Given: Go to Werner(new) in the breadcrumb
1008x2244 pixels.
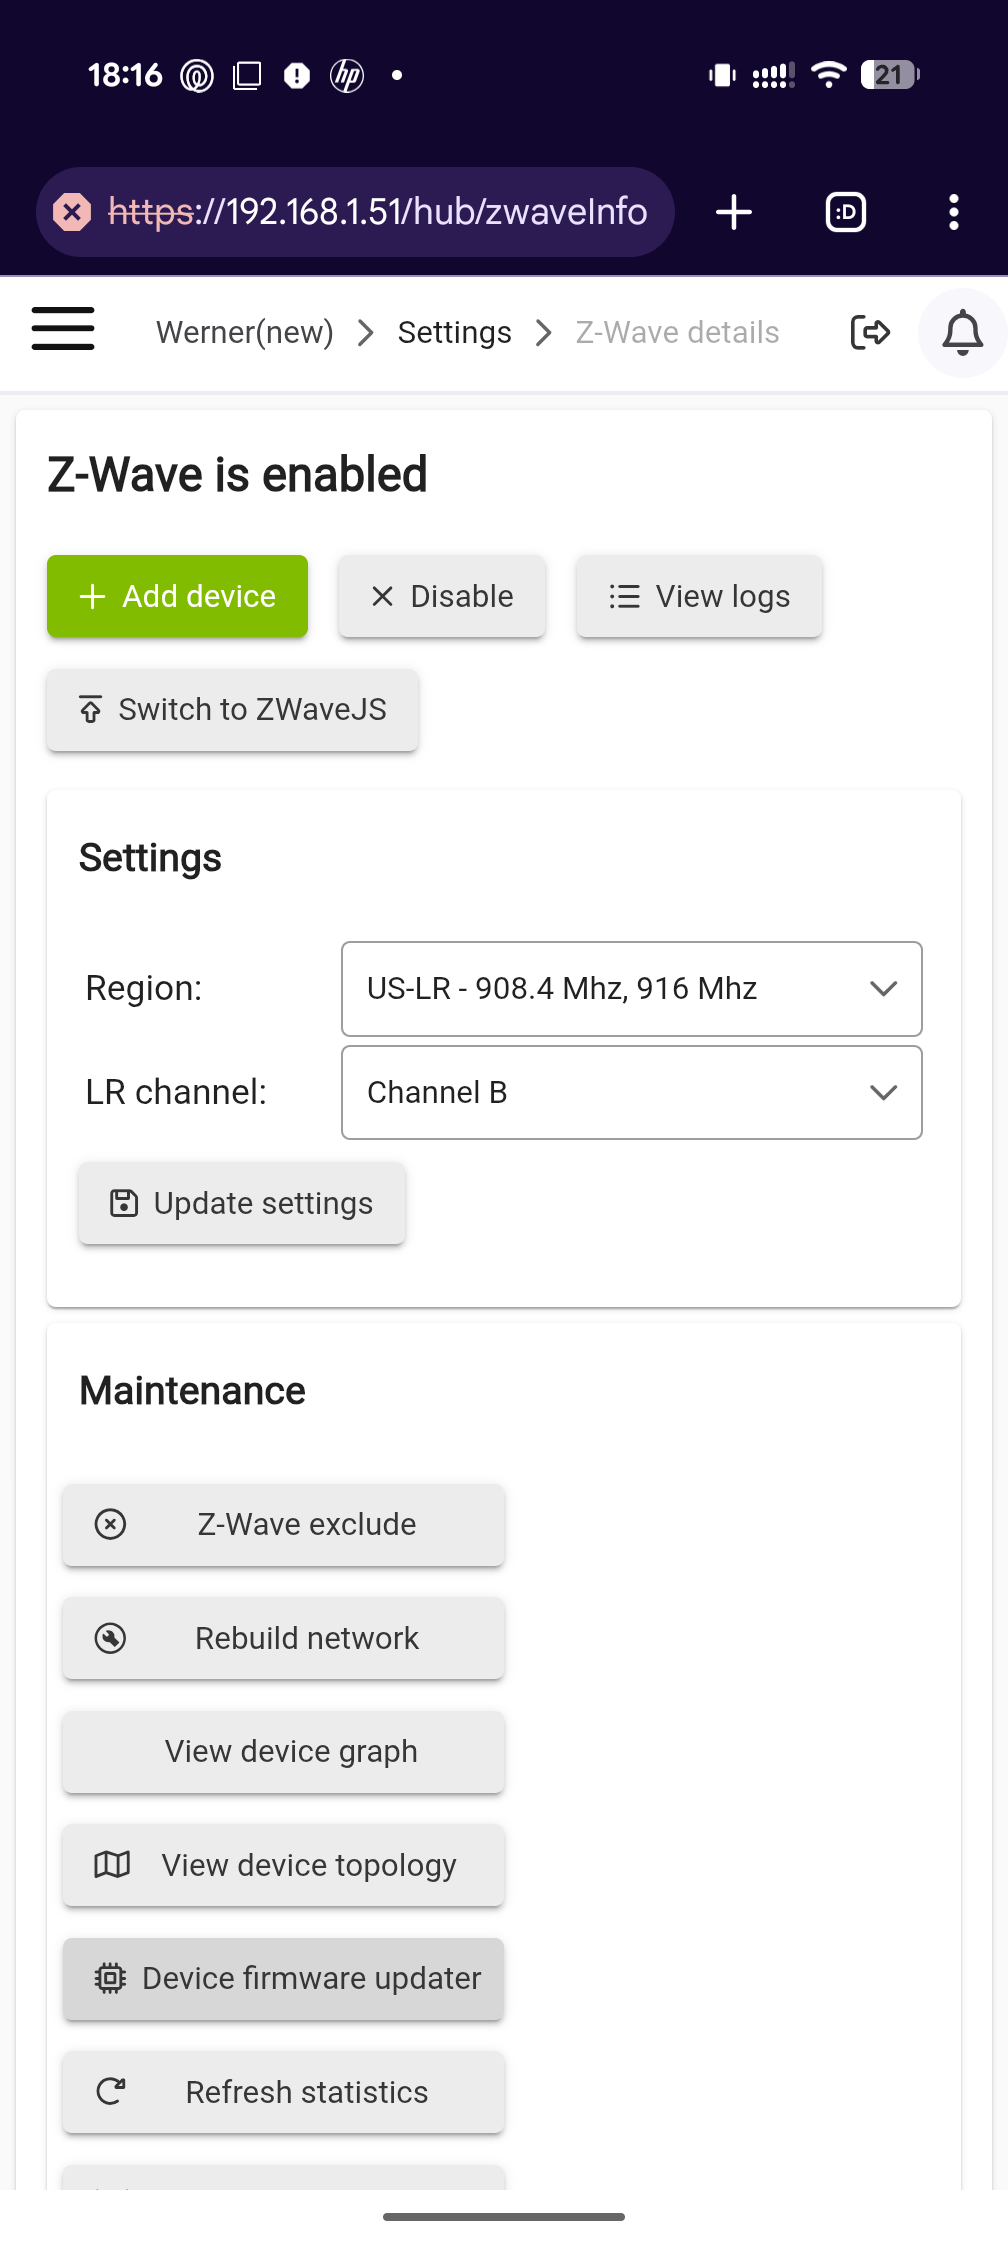Looking at the screenshot, I should [x=245, y=332].
